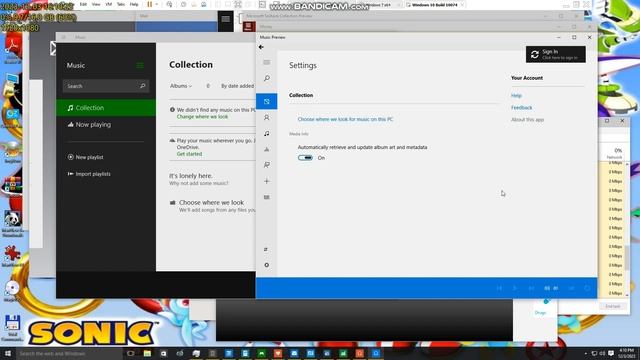Image resolution: width=640 pixels, height=360 pixels.
Task: Go back with the Music Preview back arrow
Action: pos(261,47)
